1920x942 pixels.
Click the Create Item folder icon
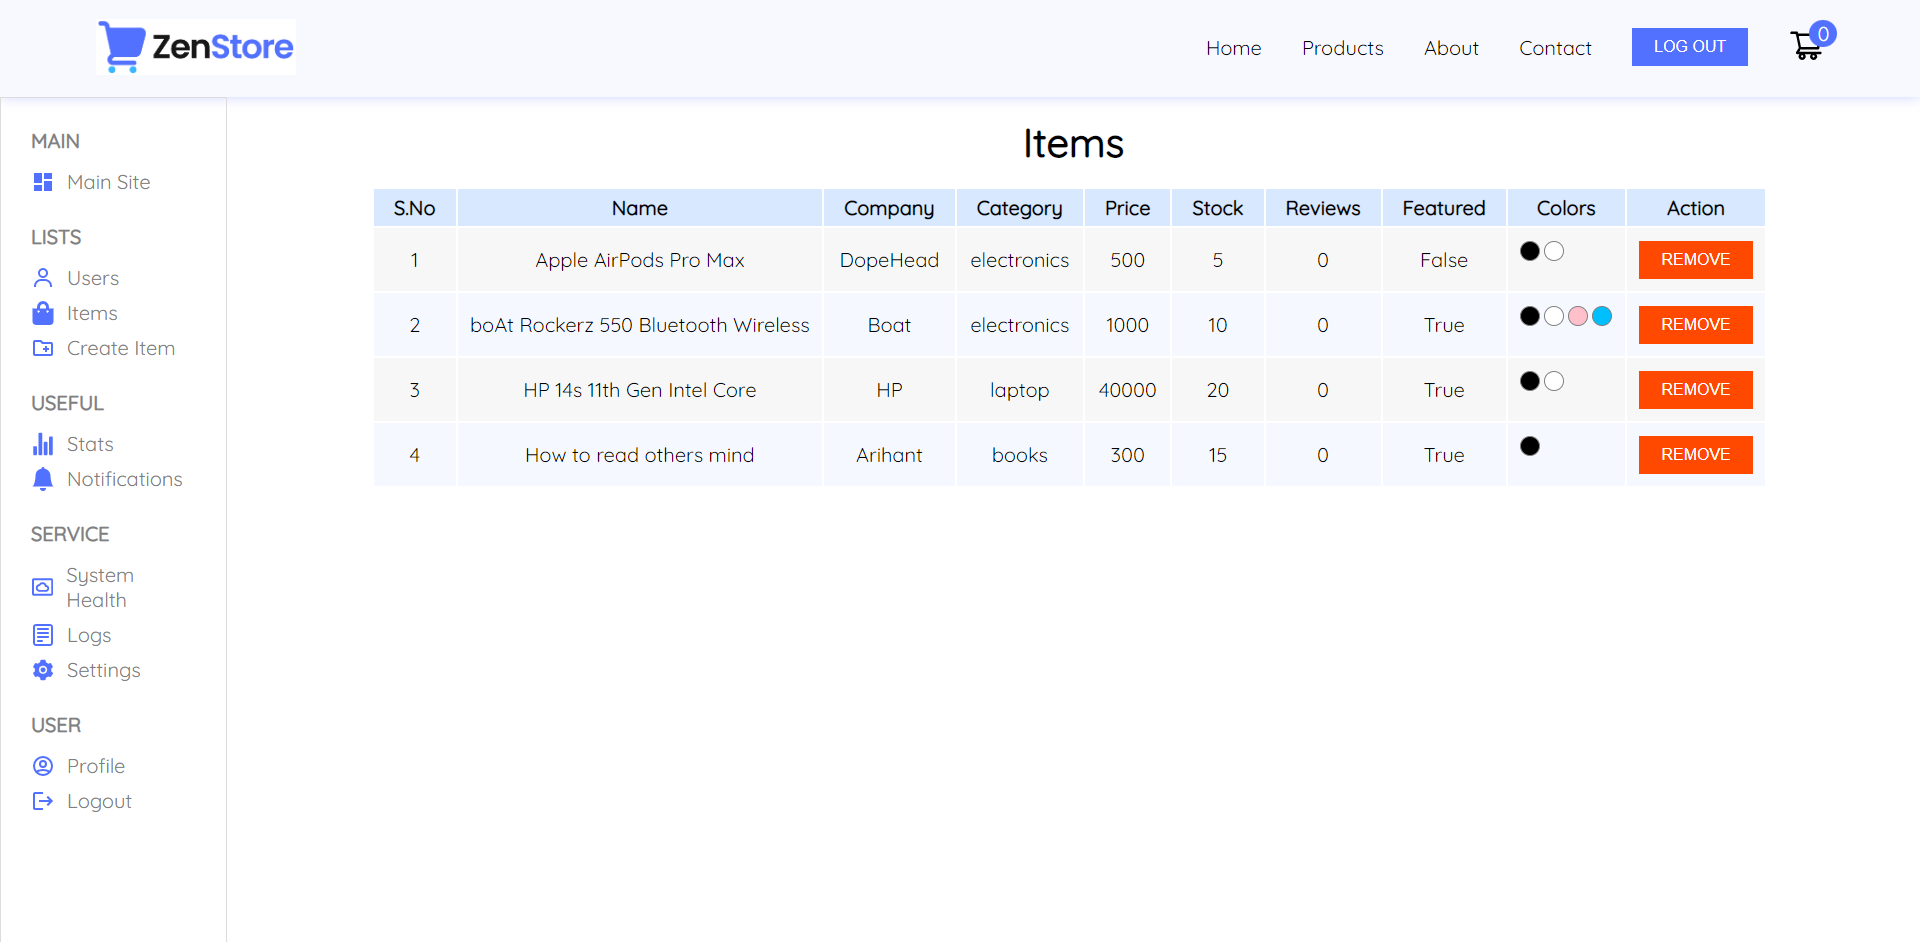43,348
